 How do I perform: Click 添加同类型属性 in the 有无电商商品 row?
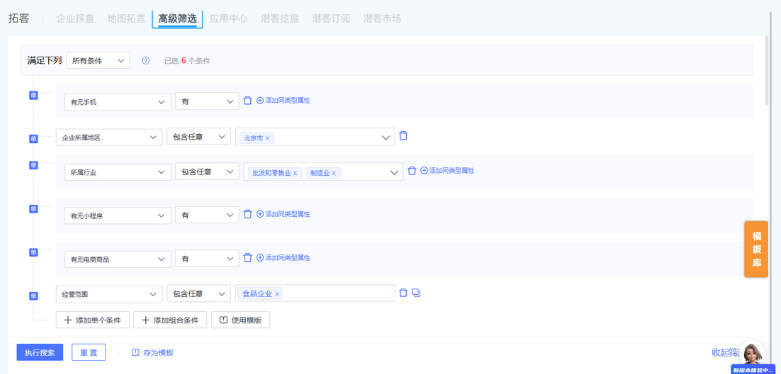[x=283, y=258]
